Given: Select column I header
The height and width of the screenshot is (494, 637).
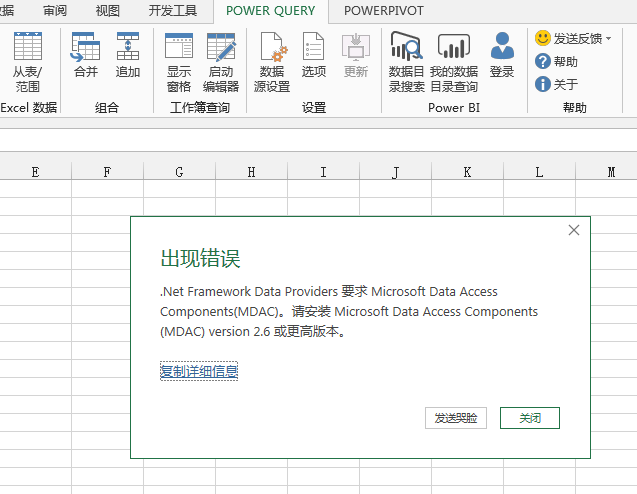Looking at the screenshot, I should (323, 172).
